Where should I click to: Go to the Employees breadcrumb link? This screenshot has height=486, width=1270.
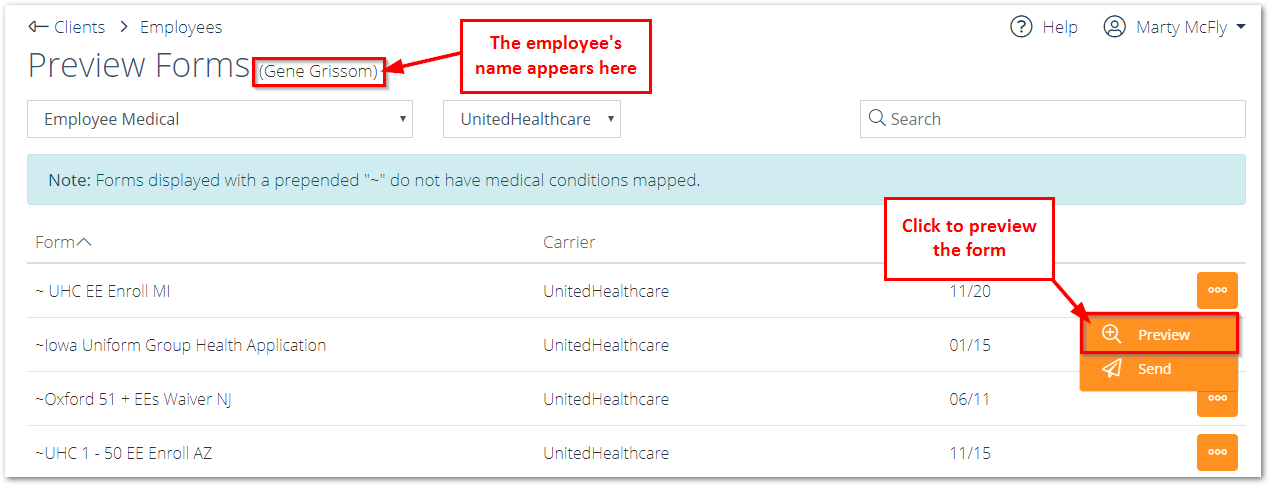point(181,27)
